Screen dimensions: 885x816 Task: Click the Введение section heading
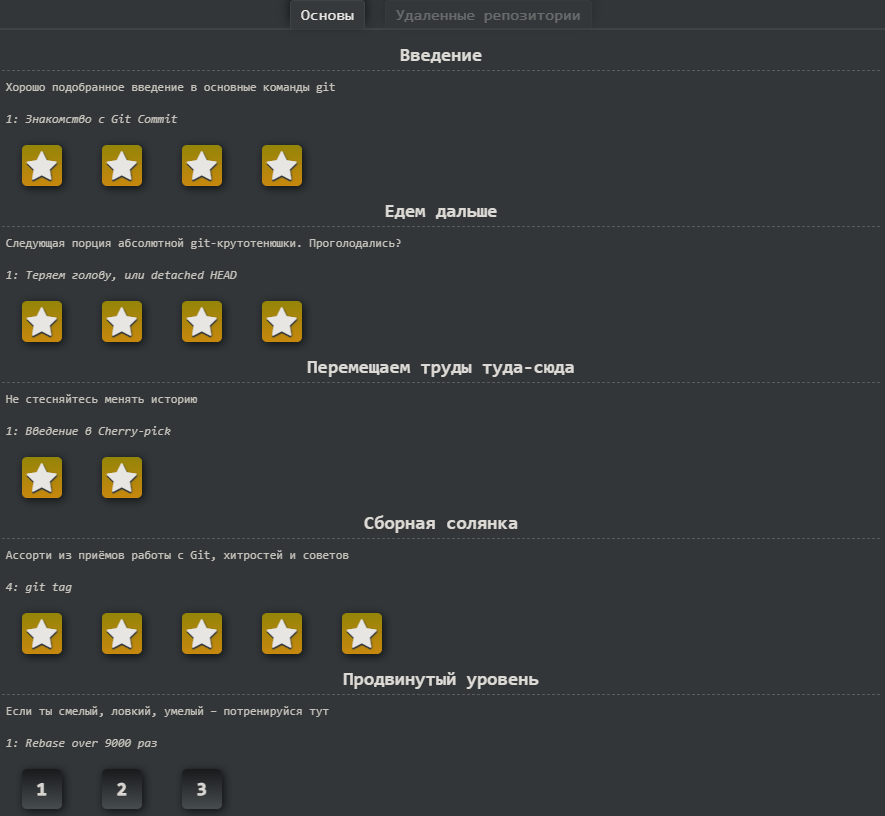(x=441, y=55)
